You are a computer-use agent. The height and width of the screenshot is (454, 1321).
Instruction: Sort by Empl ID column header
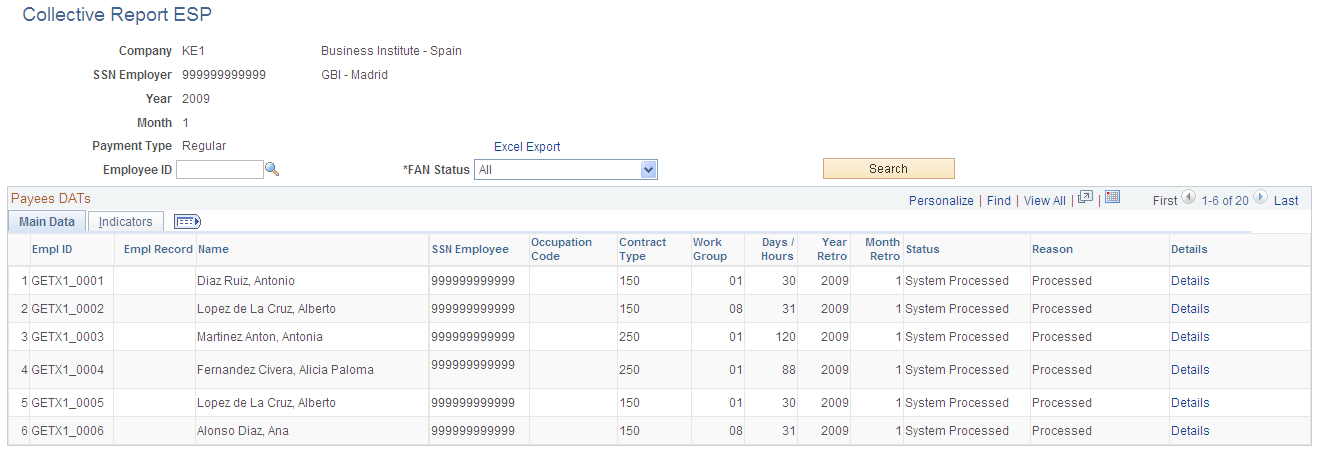52,249
